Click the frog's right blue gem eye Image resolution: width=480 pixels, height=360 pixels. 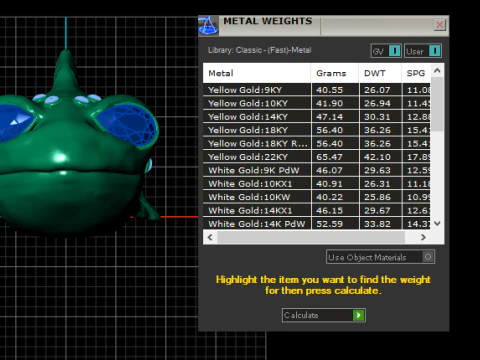127,125
